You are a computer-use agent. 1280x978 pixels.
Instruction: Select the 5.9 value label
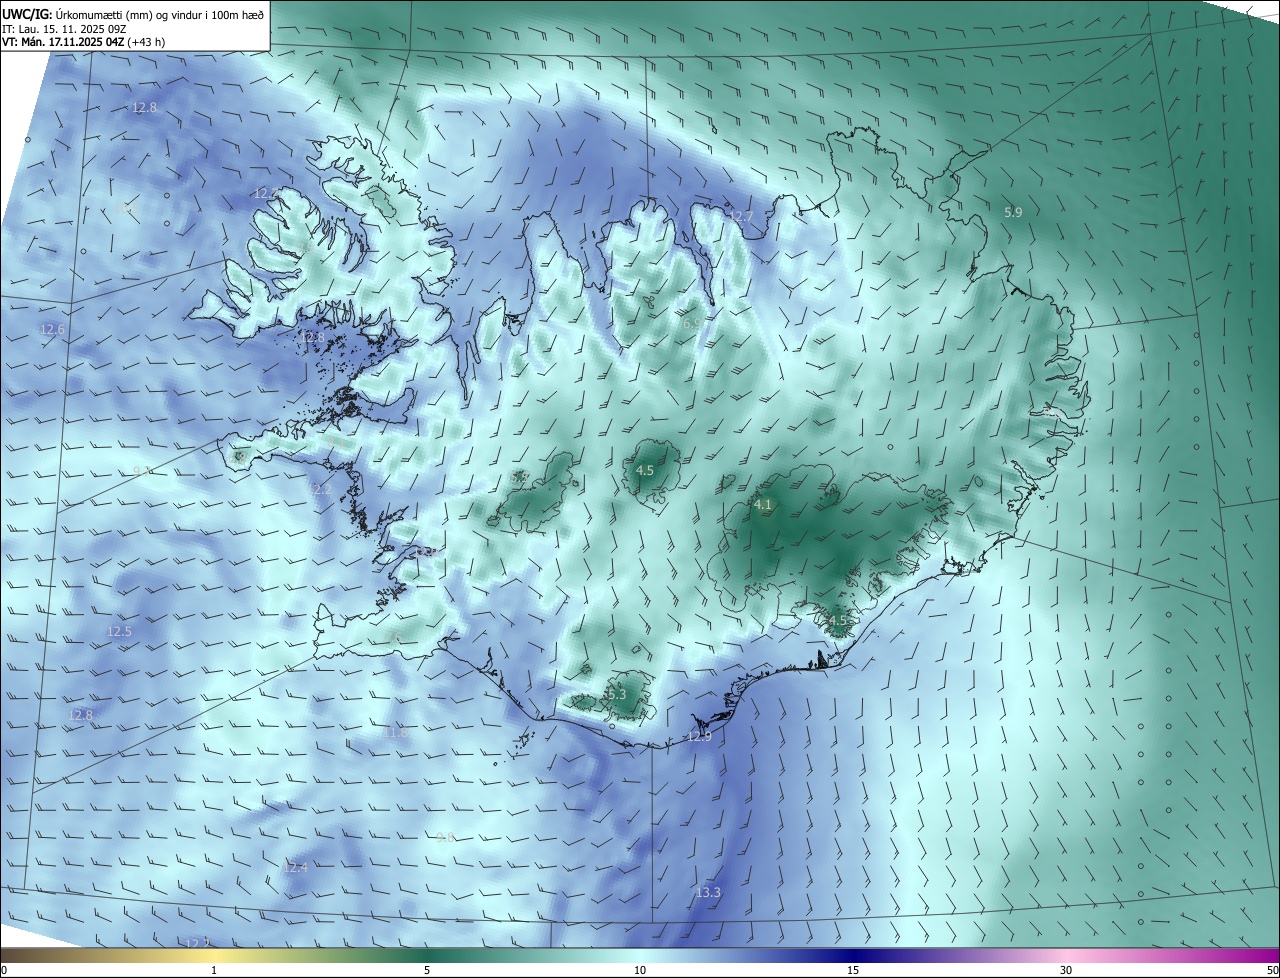click(1013, 212)
